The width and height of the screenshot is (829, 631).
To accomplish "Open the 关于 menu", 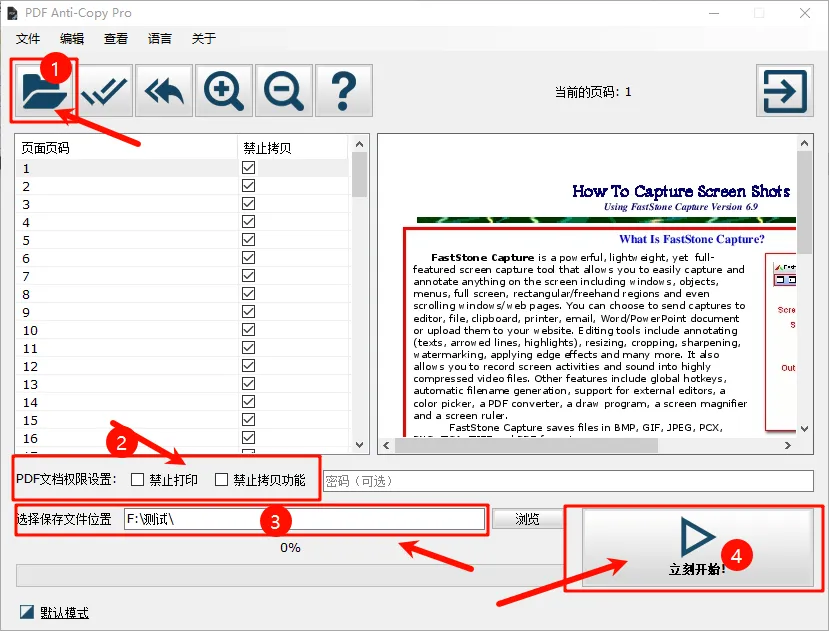I will pyautogui.click(x=204, y=39).
